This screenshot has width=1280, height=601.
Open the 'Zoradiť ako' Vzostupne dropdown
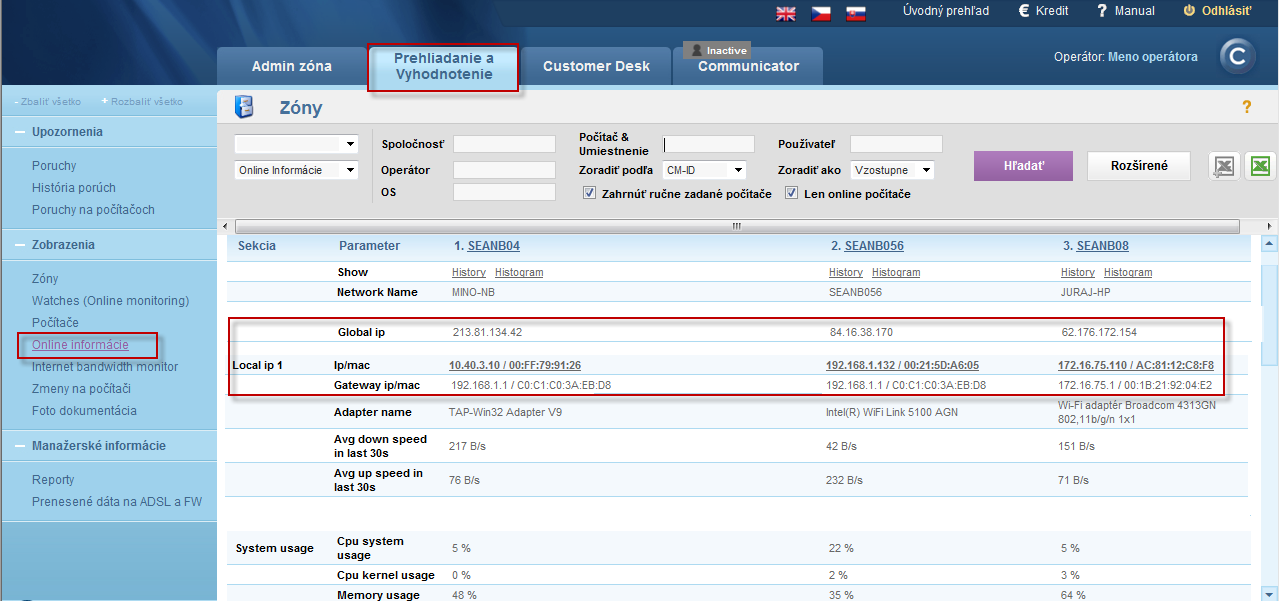893,170
